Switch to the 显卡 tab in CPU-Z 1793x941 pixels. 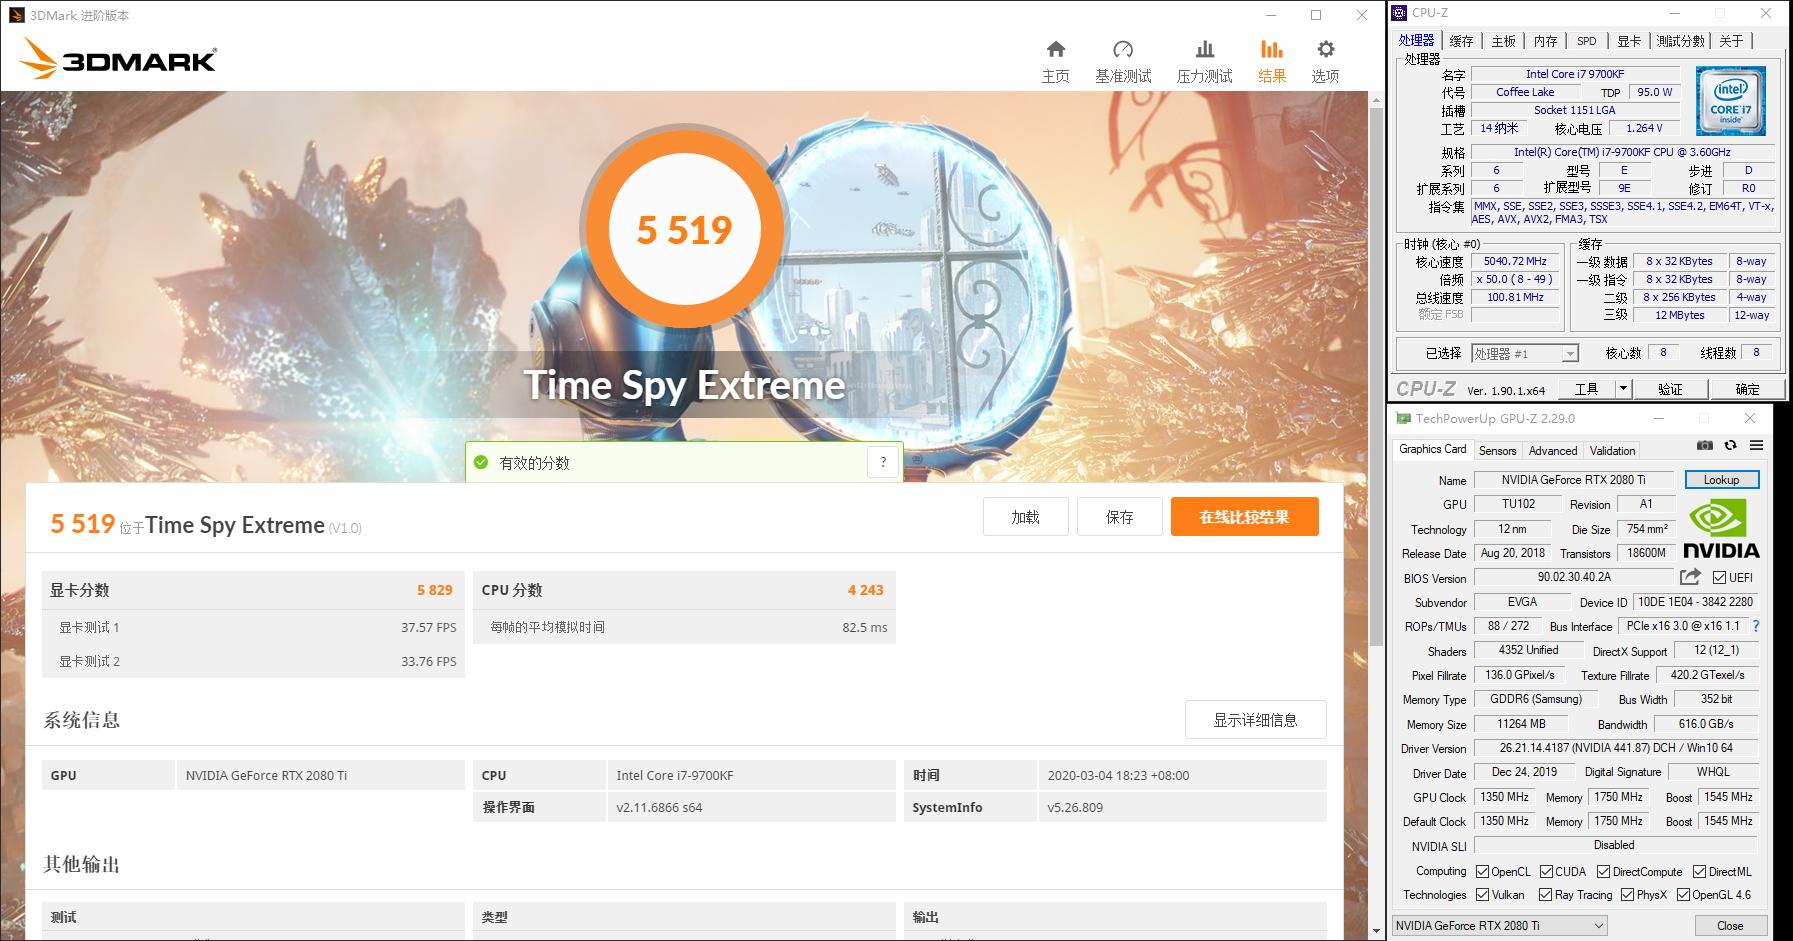tap(1629, 41)
